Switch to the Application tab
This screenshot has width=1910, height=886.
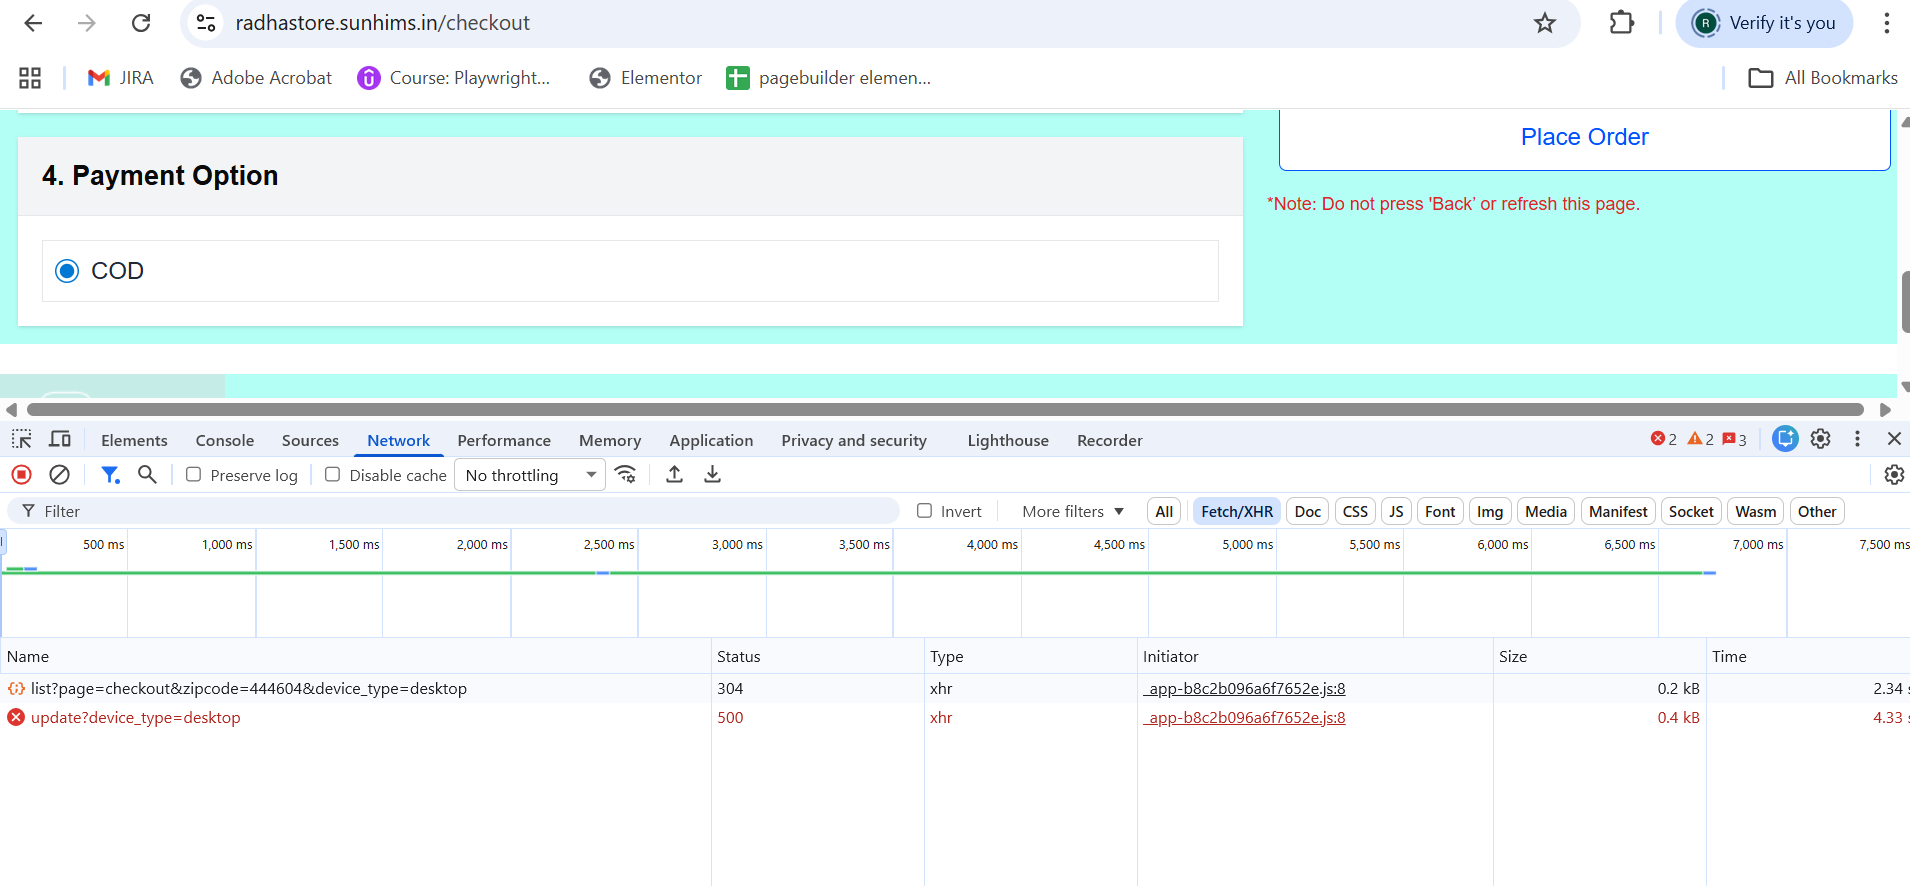tap(711, 441)
